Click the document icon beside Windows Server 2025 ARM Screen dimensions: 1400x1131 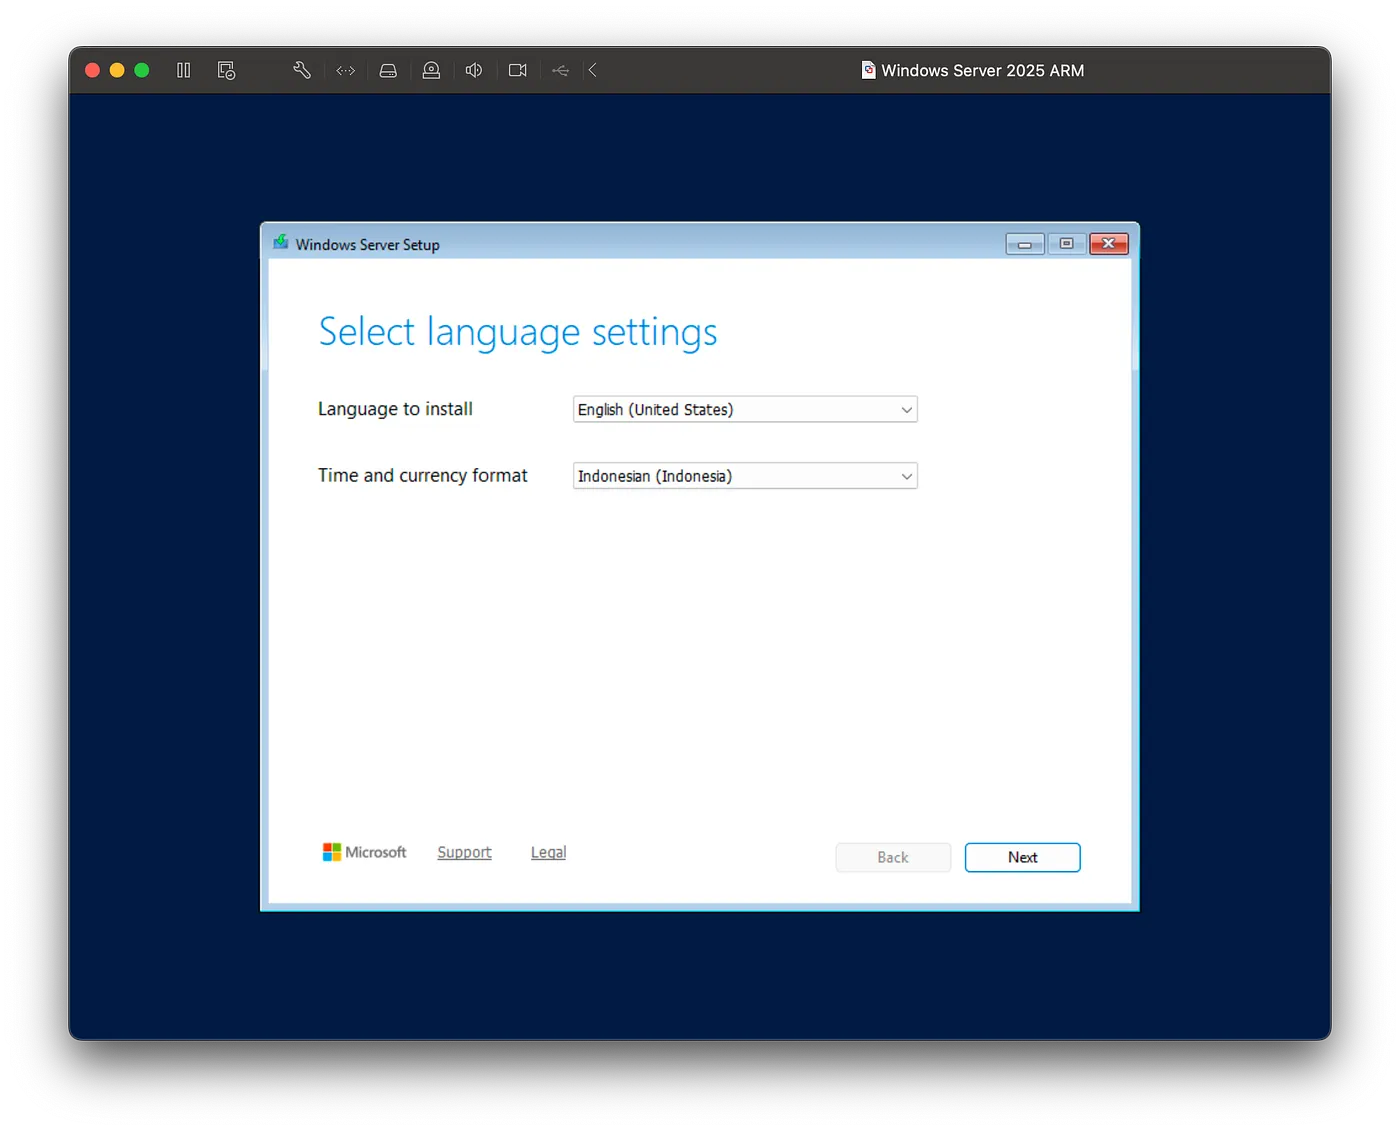click(868, 70)
